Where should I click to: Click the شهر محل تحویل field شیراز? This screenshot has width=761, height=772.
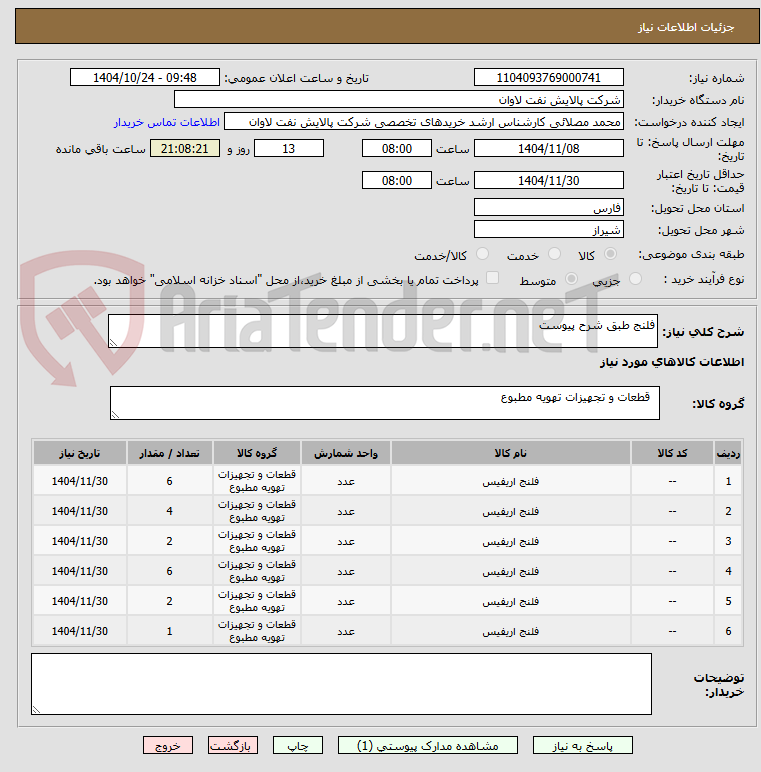(548, 229)
